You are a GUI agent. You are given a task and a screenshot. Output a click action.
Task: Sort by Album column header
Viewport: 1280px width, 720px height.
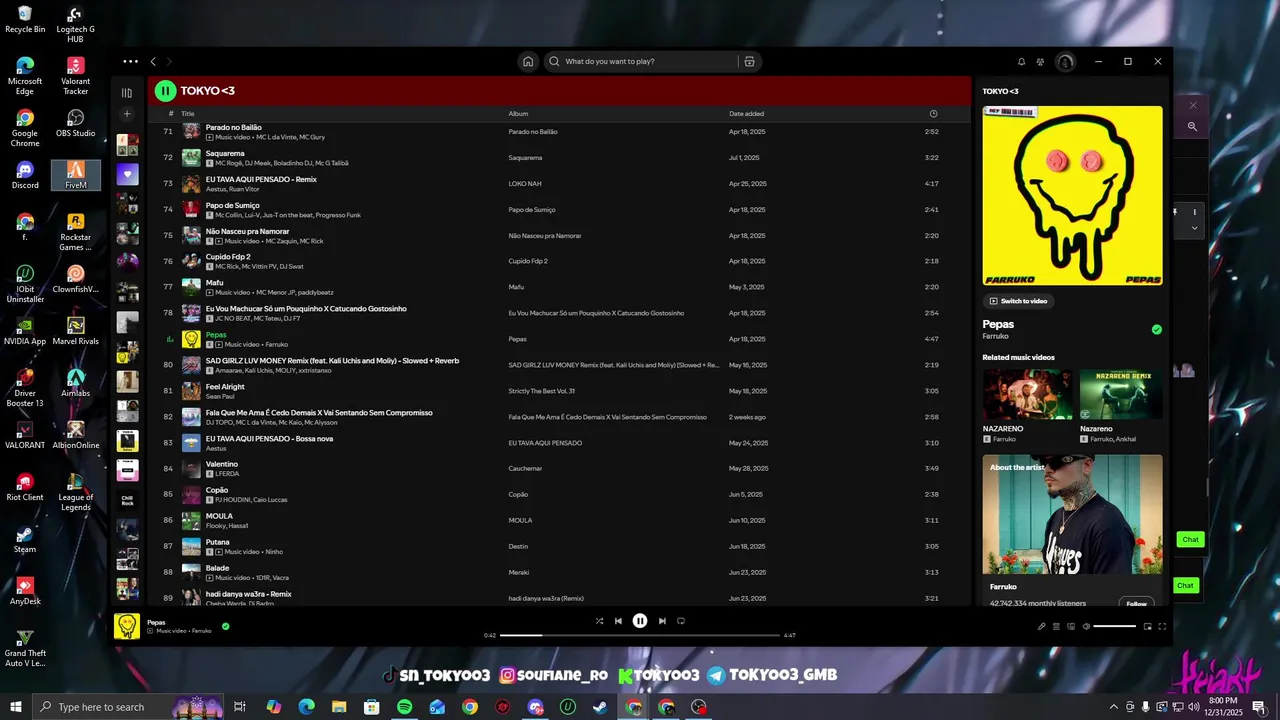coord(518,114)
